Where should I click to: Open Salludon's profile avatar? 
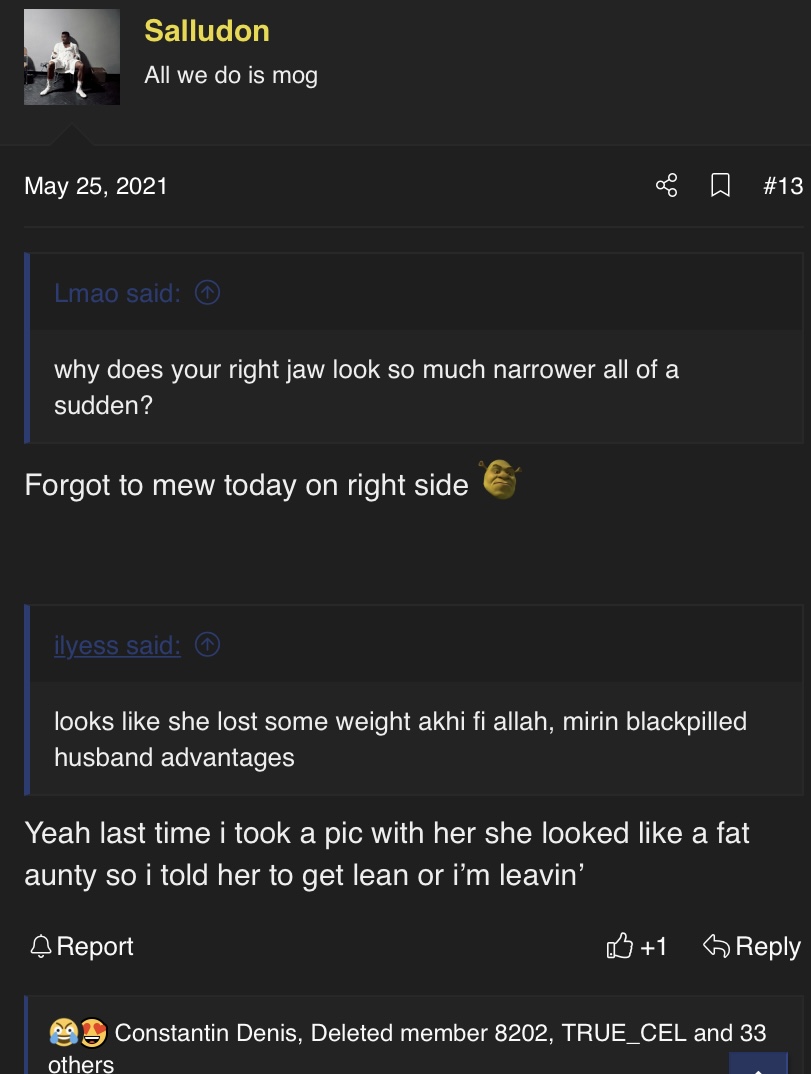point(72,57)
